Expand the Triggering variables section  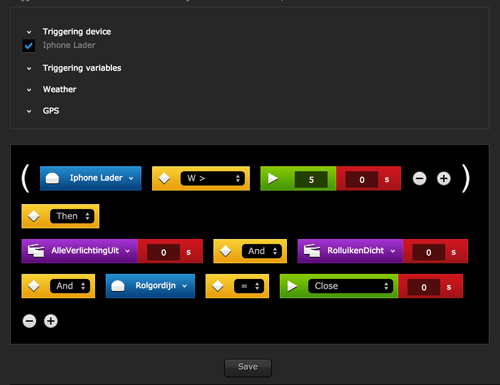(x=29, y=69)
